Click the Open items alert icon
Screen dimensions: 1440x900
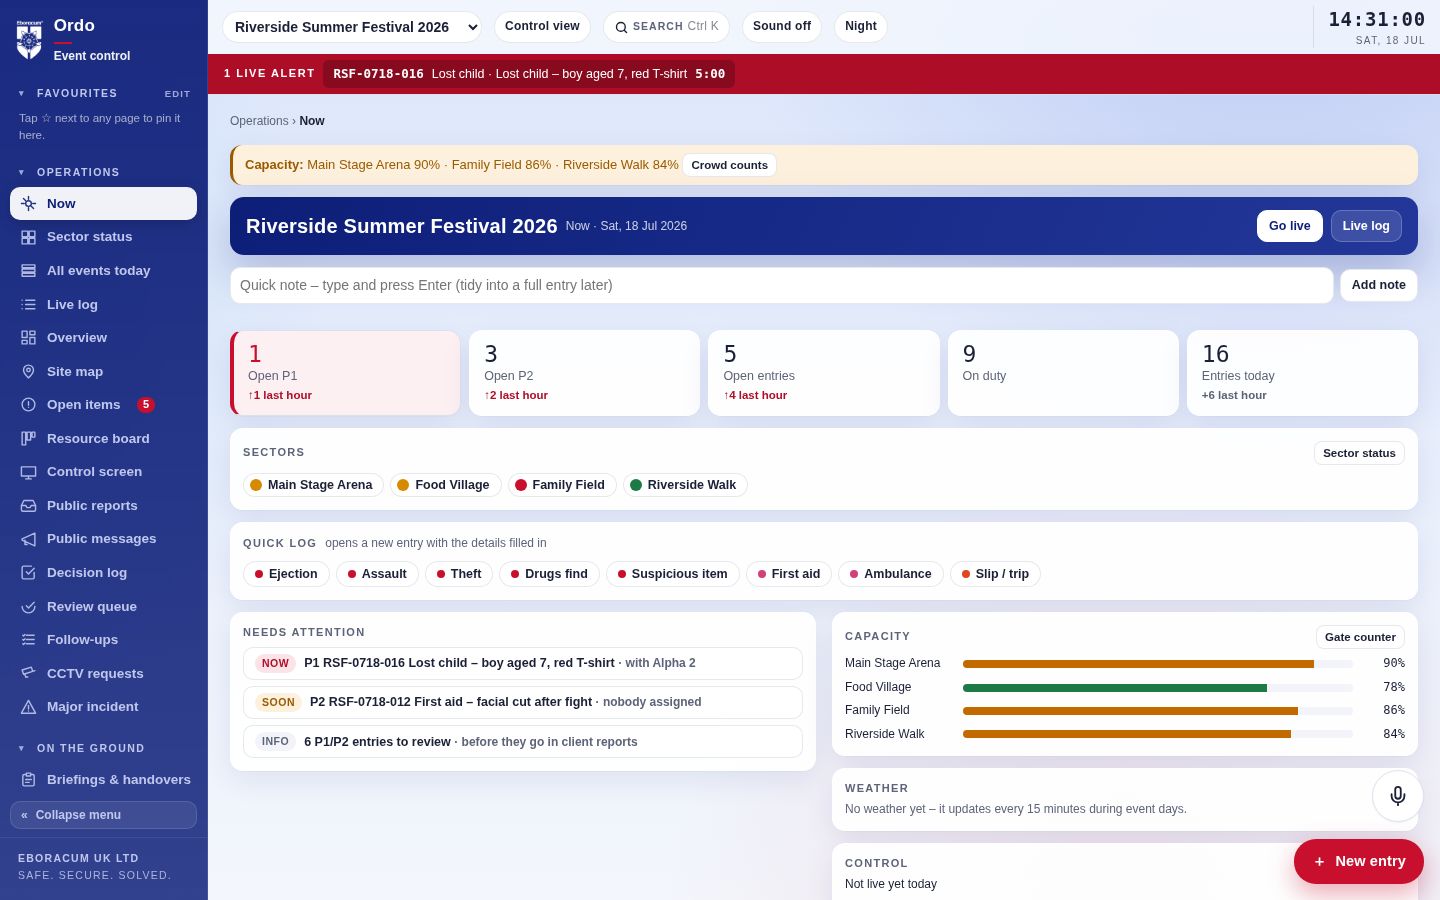(28, 405)
